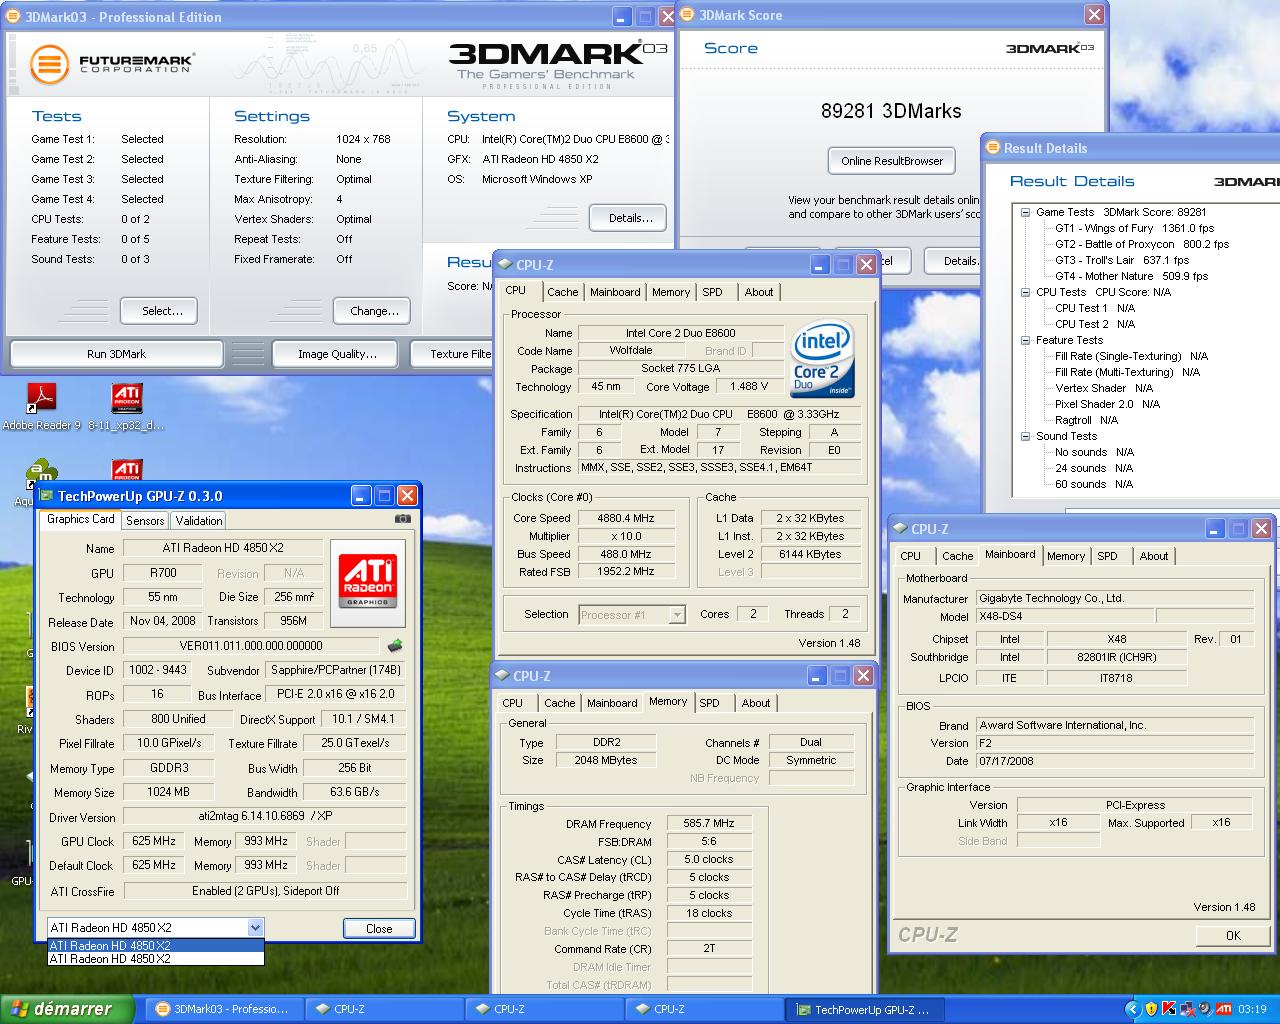1280x1024 pixels.
Task: Click the Select... tests button
Action: click(x=158, y=311)
